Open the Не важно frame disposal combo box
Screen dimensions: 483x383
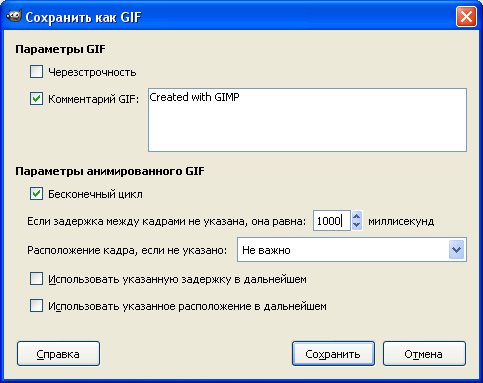(x=352, y=250)
